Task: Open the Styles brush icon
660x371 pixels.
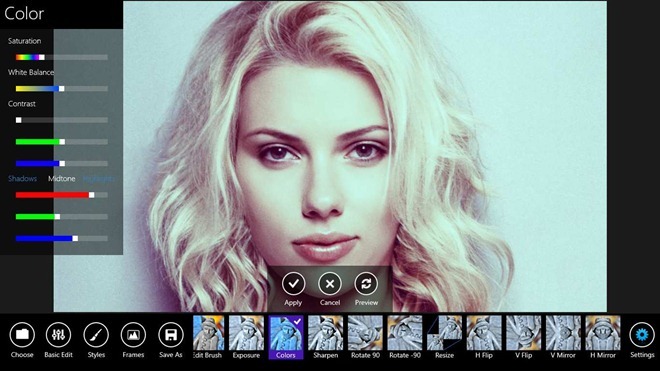Action: (x=96, y=335)
